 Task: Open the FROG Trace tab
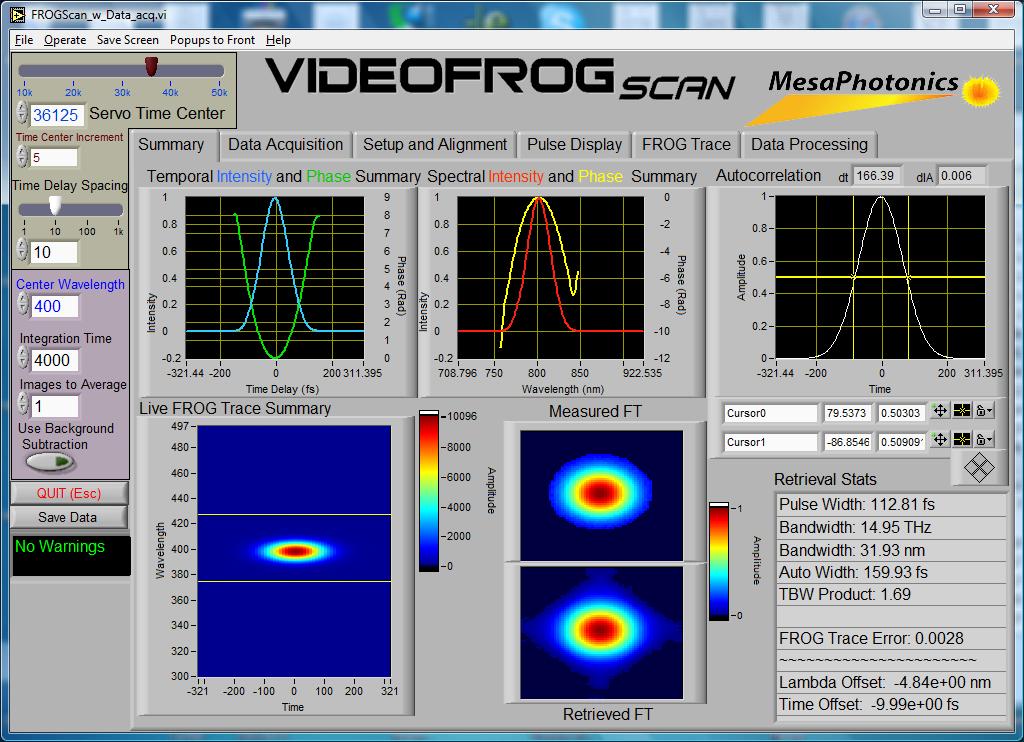click(686, 145)
